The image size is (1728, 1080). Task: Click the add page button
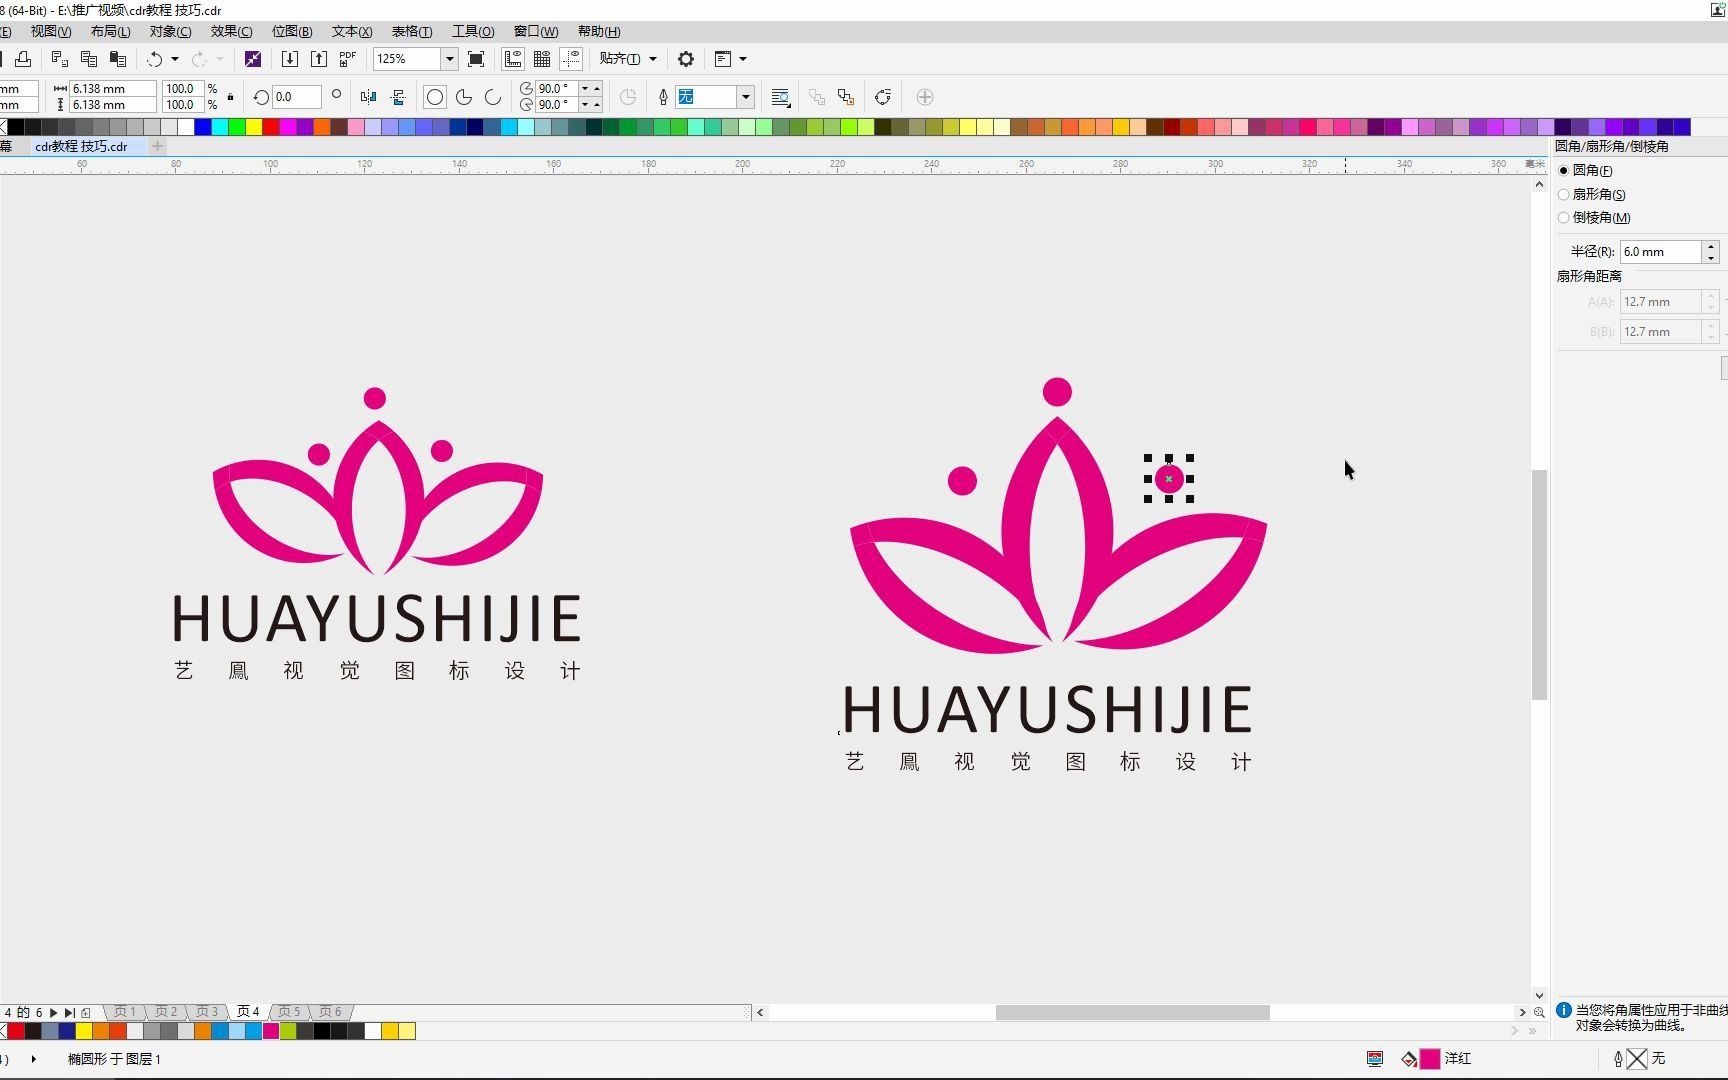pos(86,1012)
